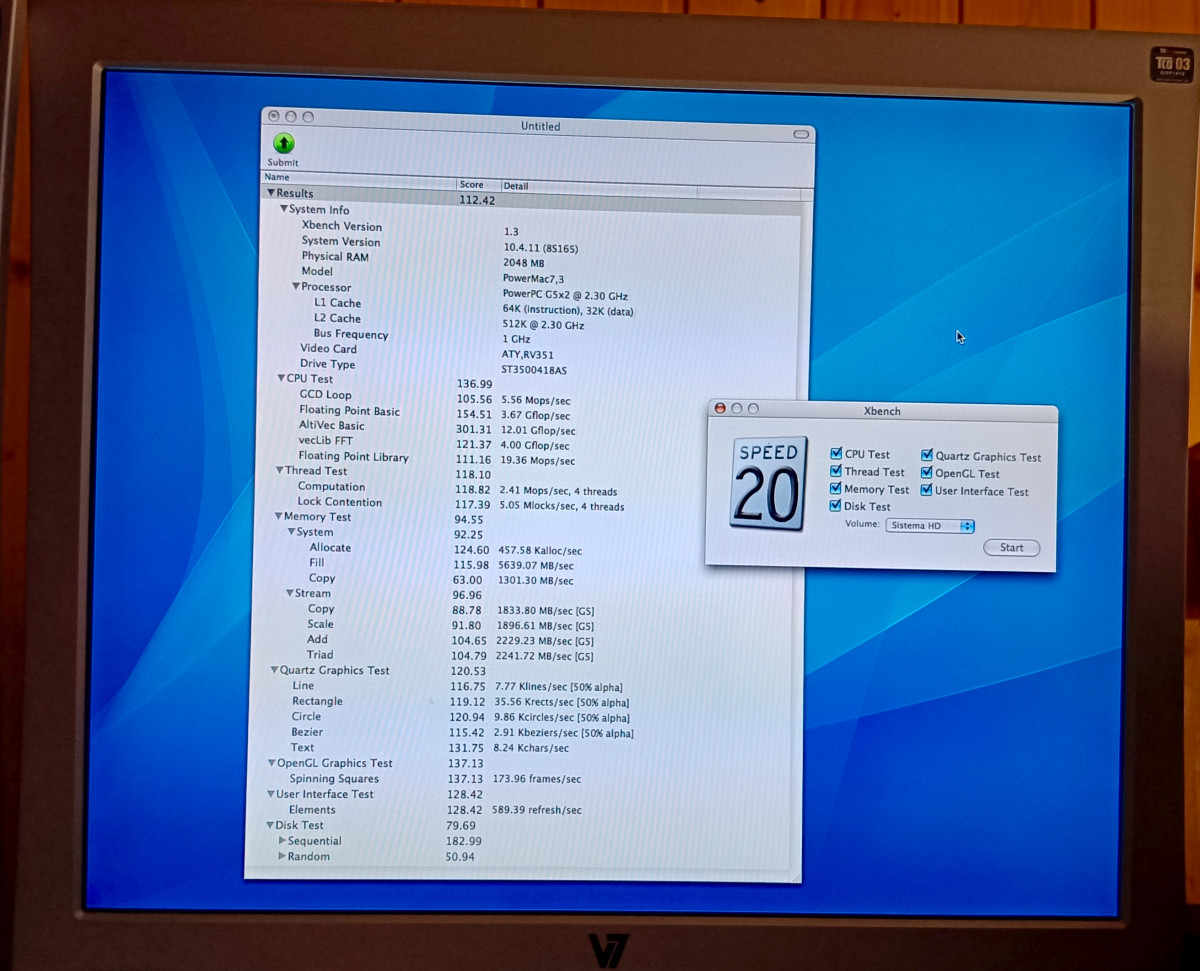
Task: Click the green Submit arrow icon
Action: tap(283, 144)
